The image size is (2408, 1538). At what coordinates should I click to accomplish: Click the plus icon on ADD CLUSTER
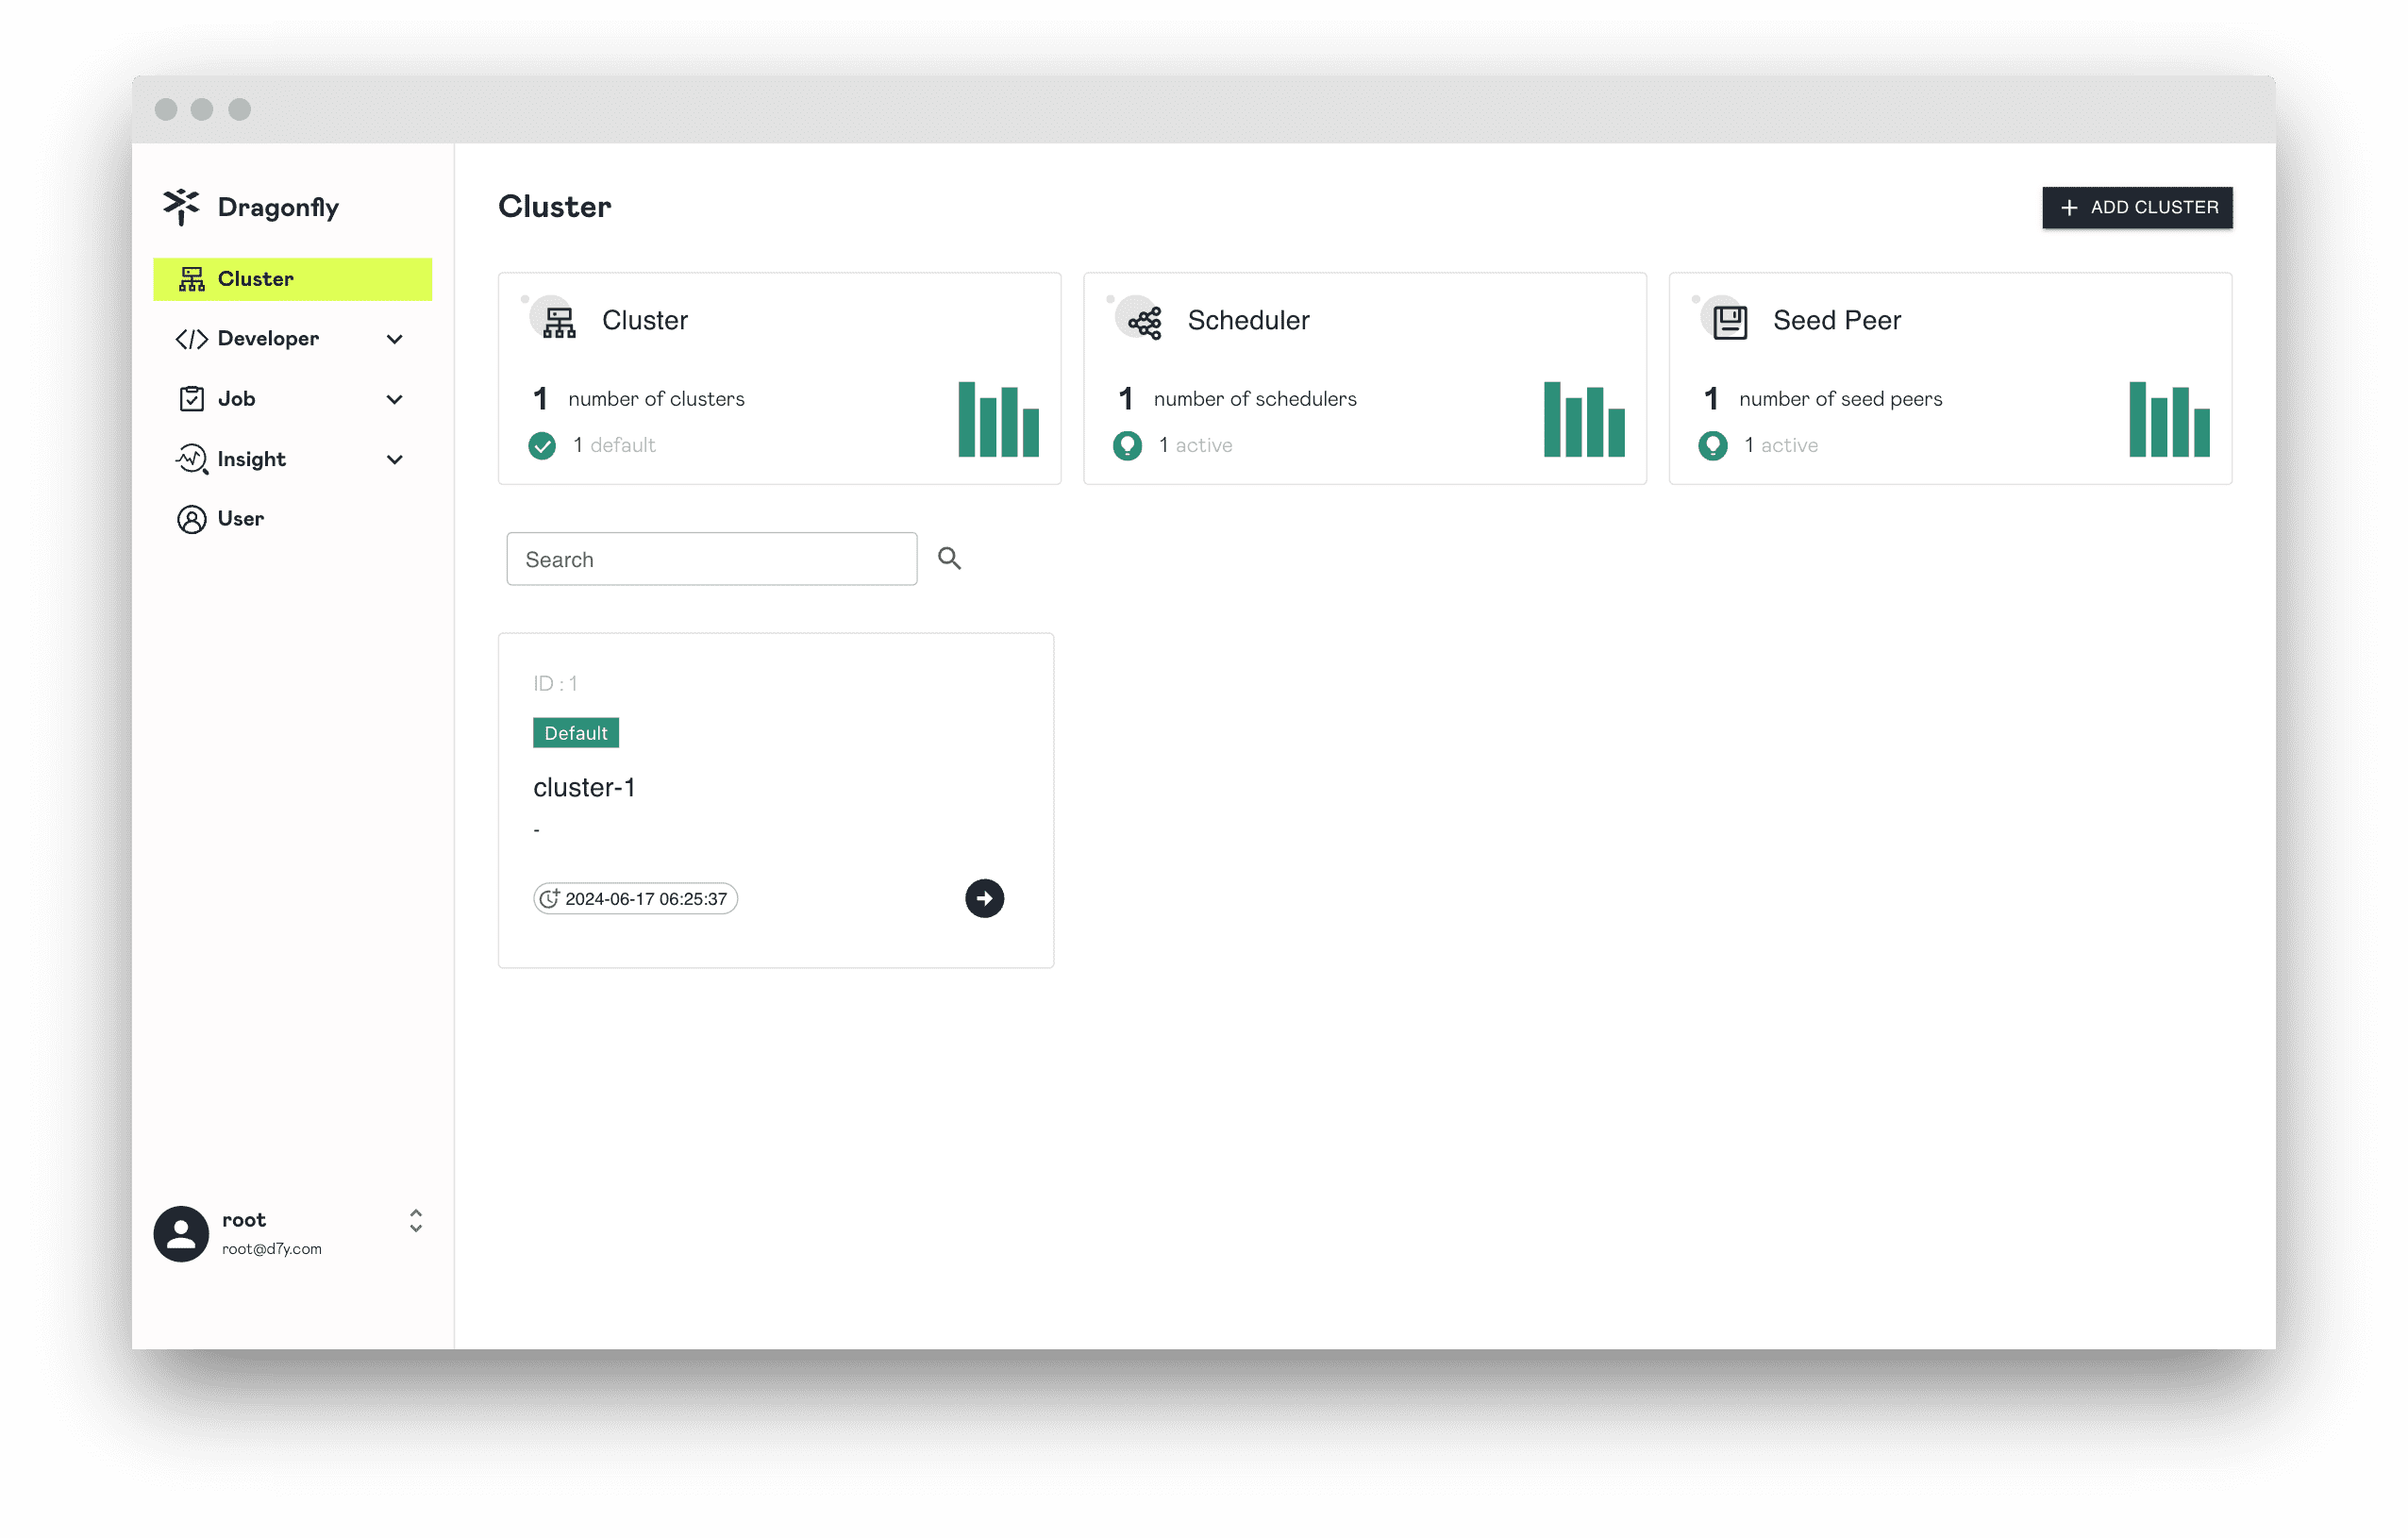[2069, 207]
